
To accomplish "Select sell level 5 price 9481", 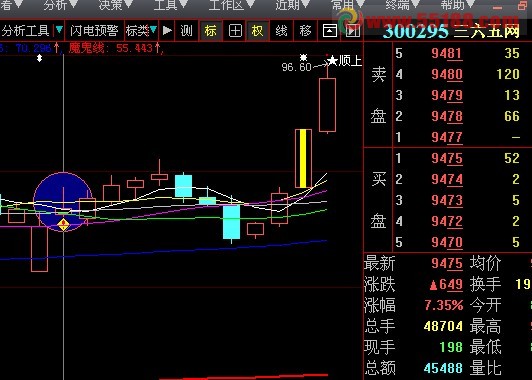I will 447,53.
